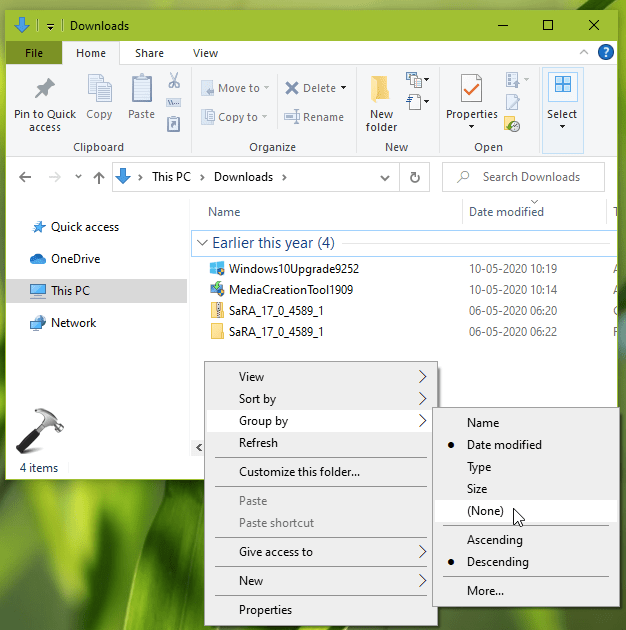Open the New context submenu
This screenshot has height=630, width=626.
[x=321, y=581]
